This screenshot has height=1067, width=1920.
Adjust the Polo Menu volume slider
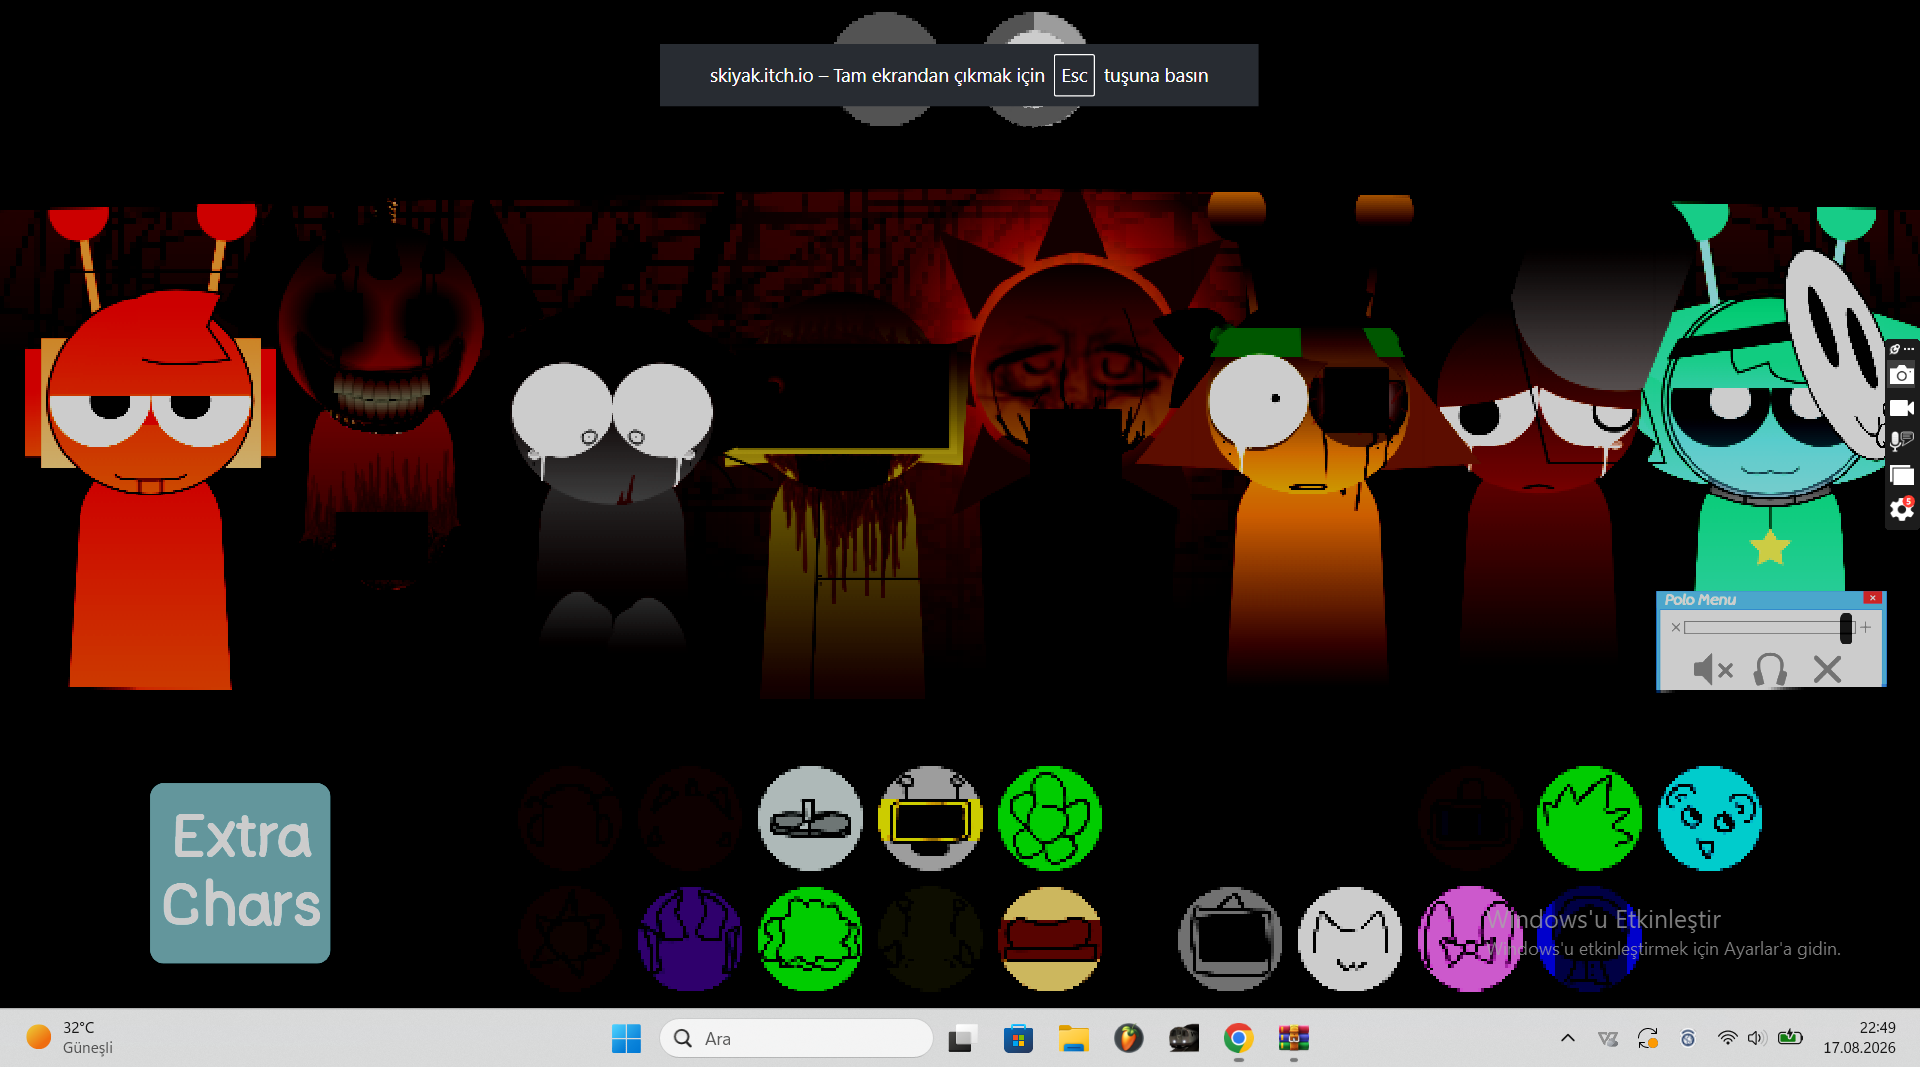coord(1769,627)
